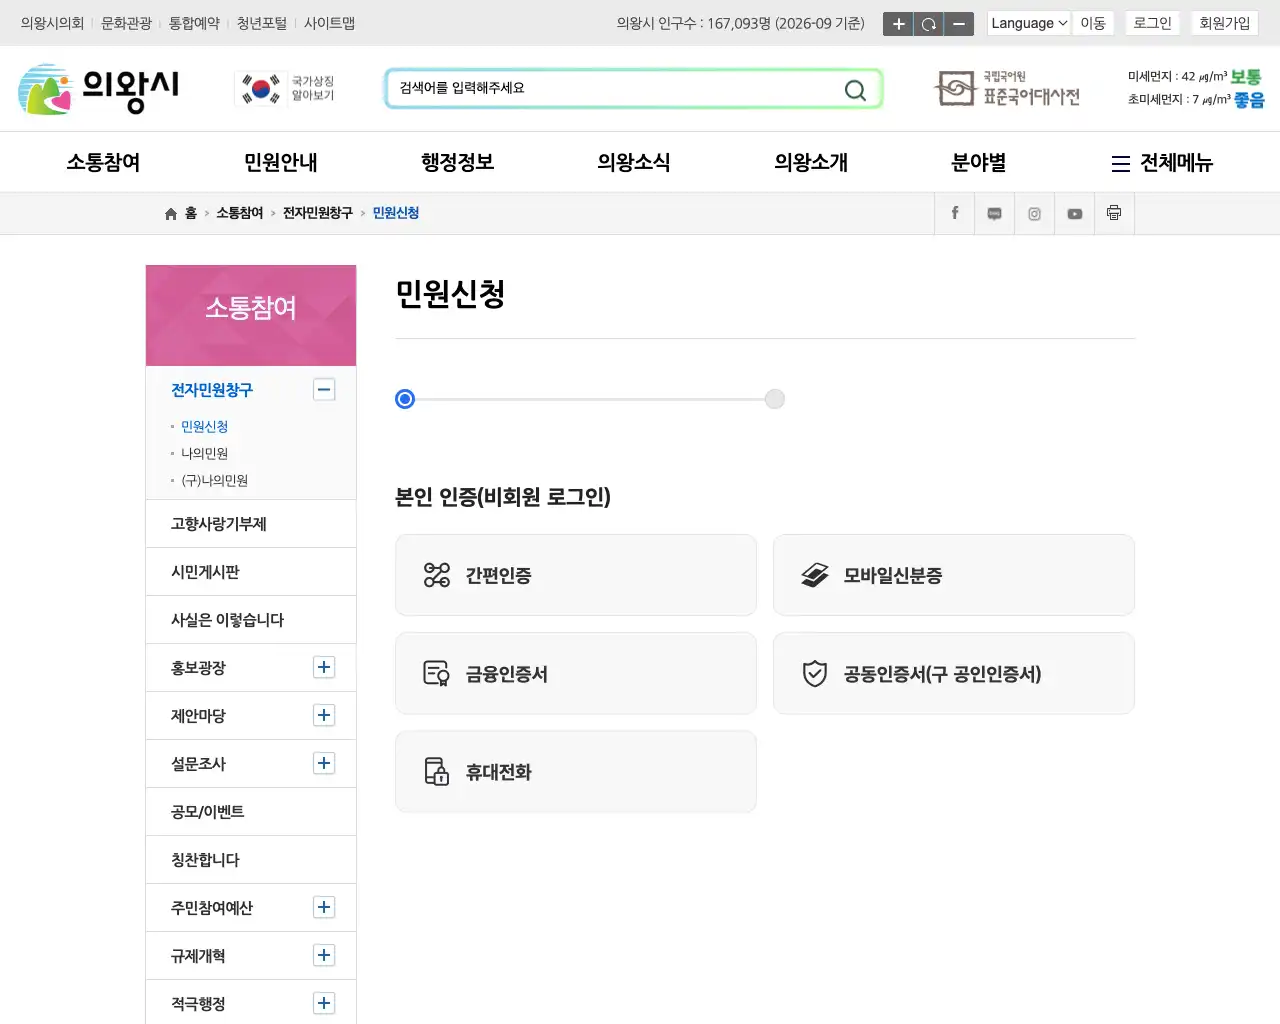
Task: Open the Instagram icon
Action: point(1035,213)
